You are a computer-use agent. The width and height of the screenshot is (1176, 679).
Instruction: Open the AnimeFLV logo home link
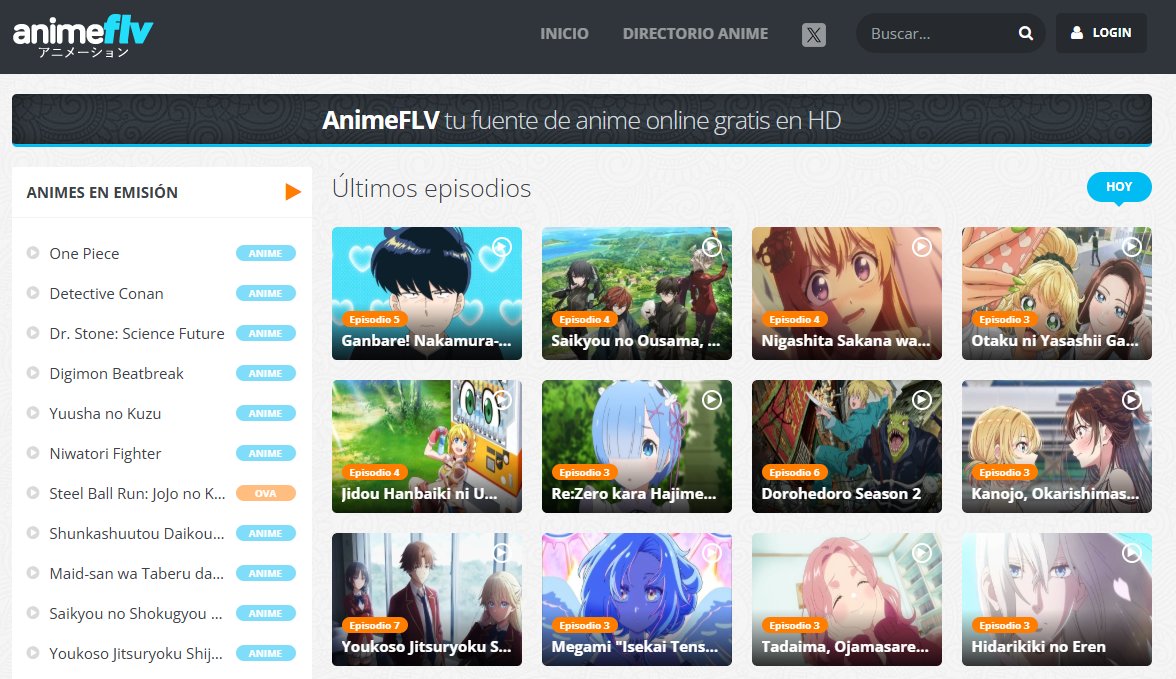coord(82,35)
